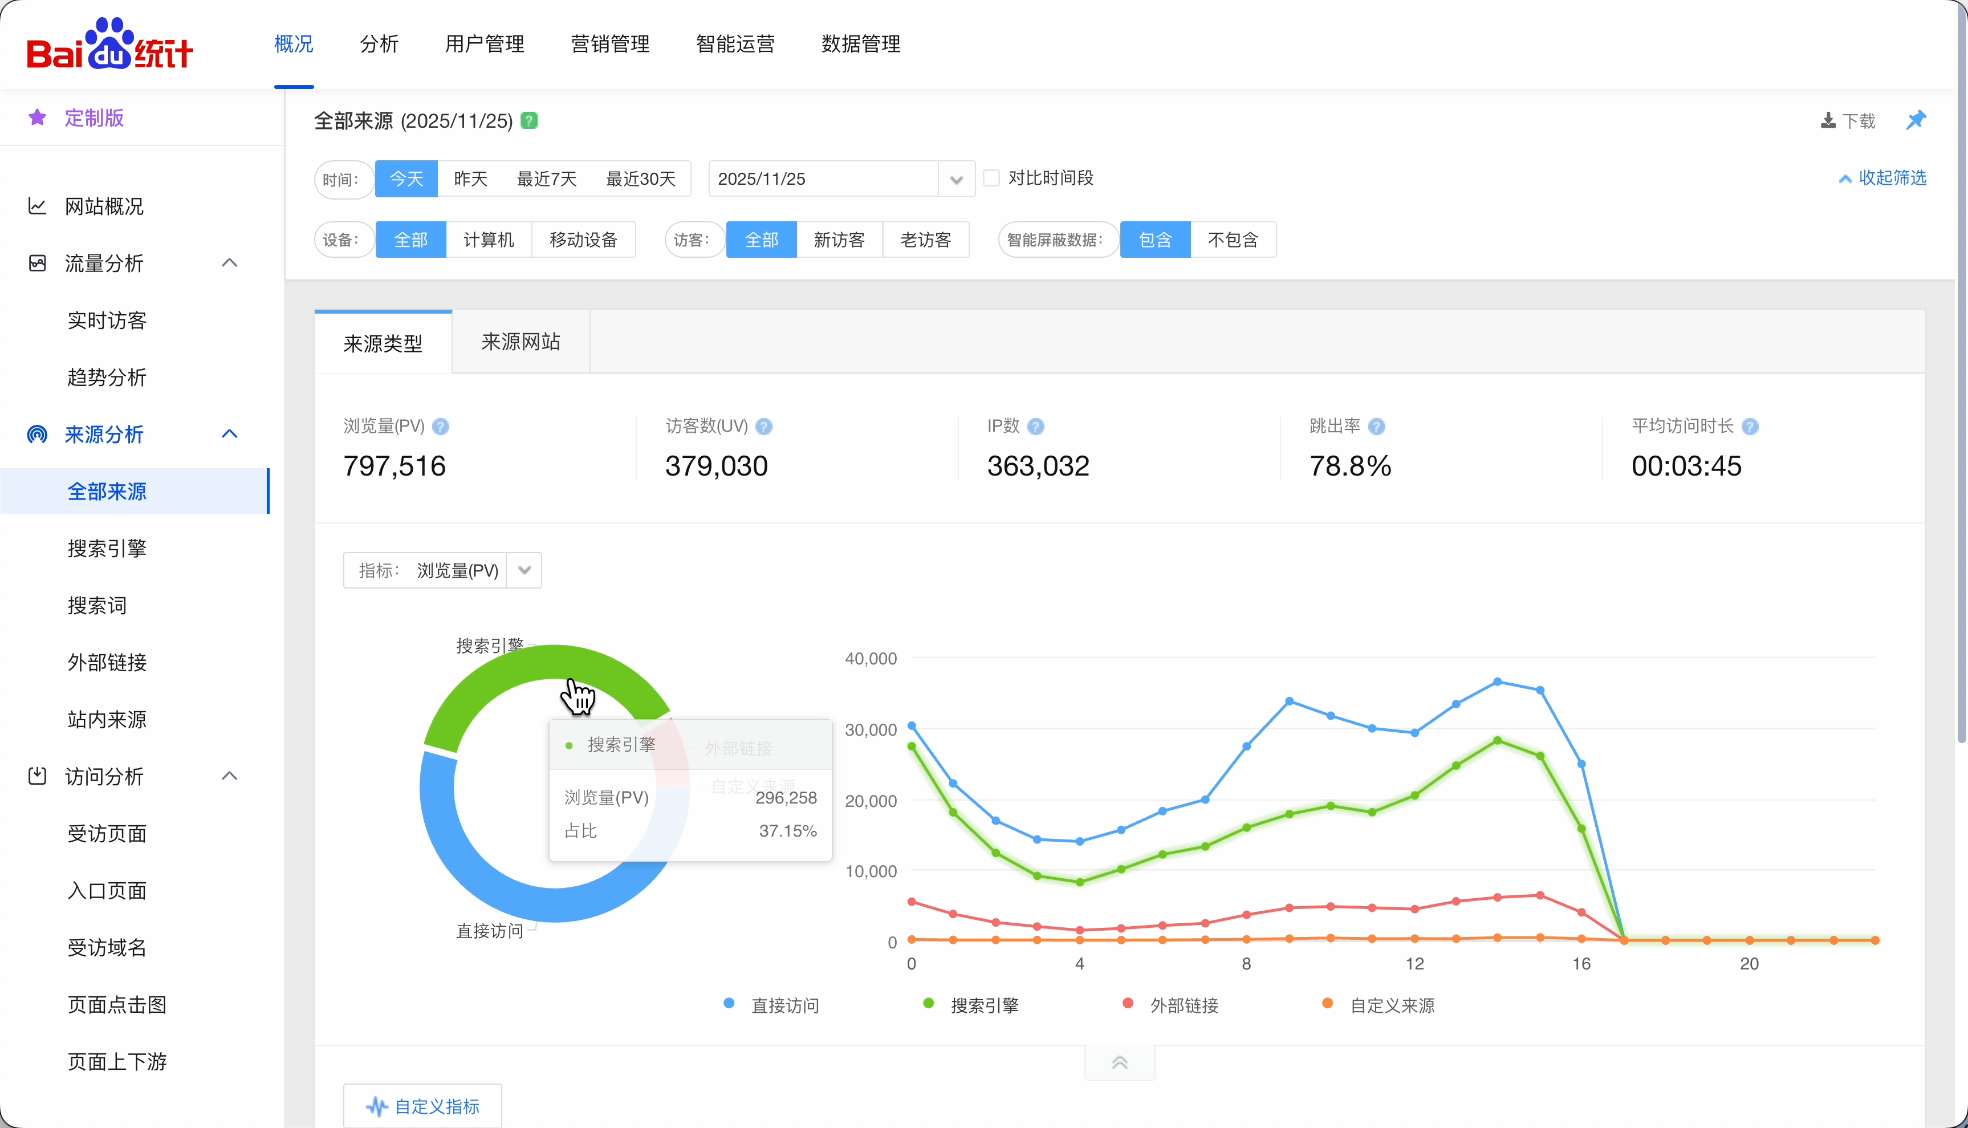Click the 自定义指标 button

pyautogui.click(x=422, y=1106)
